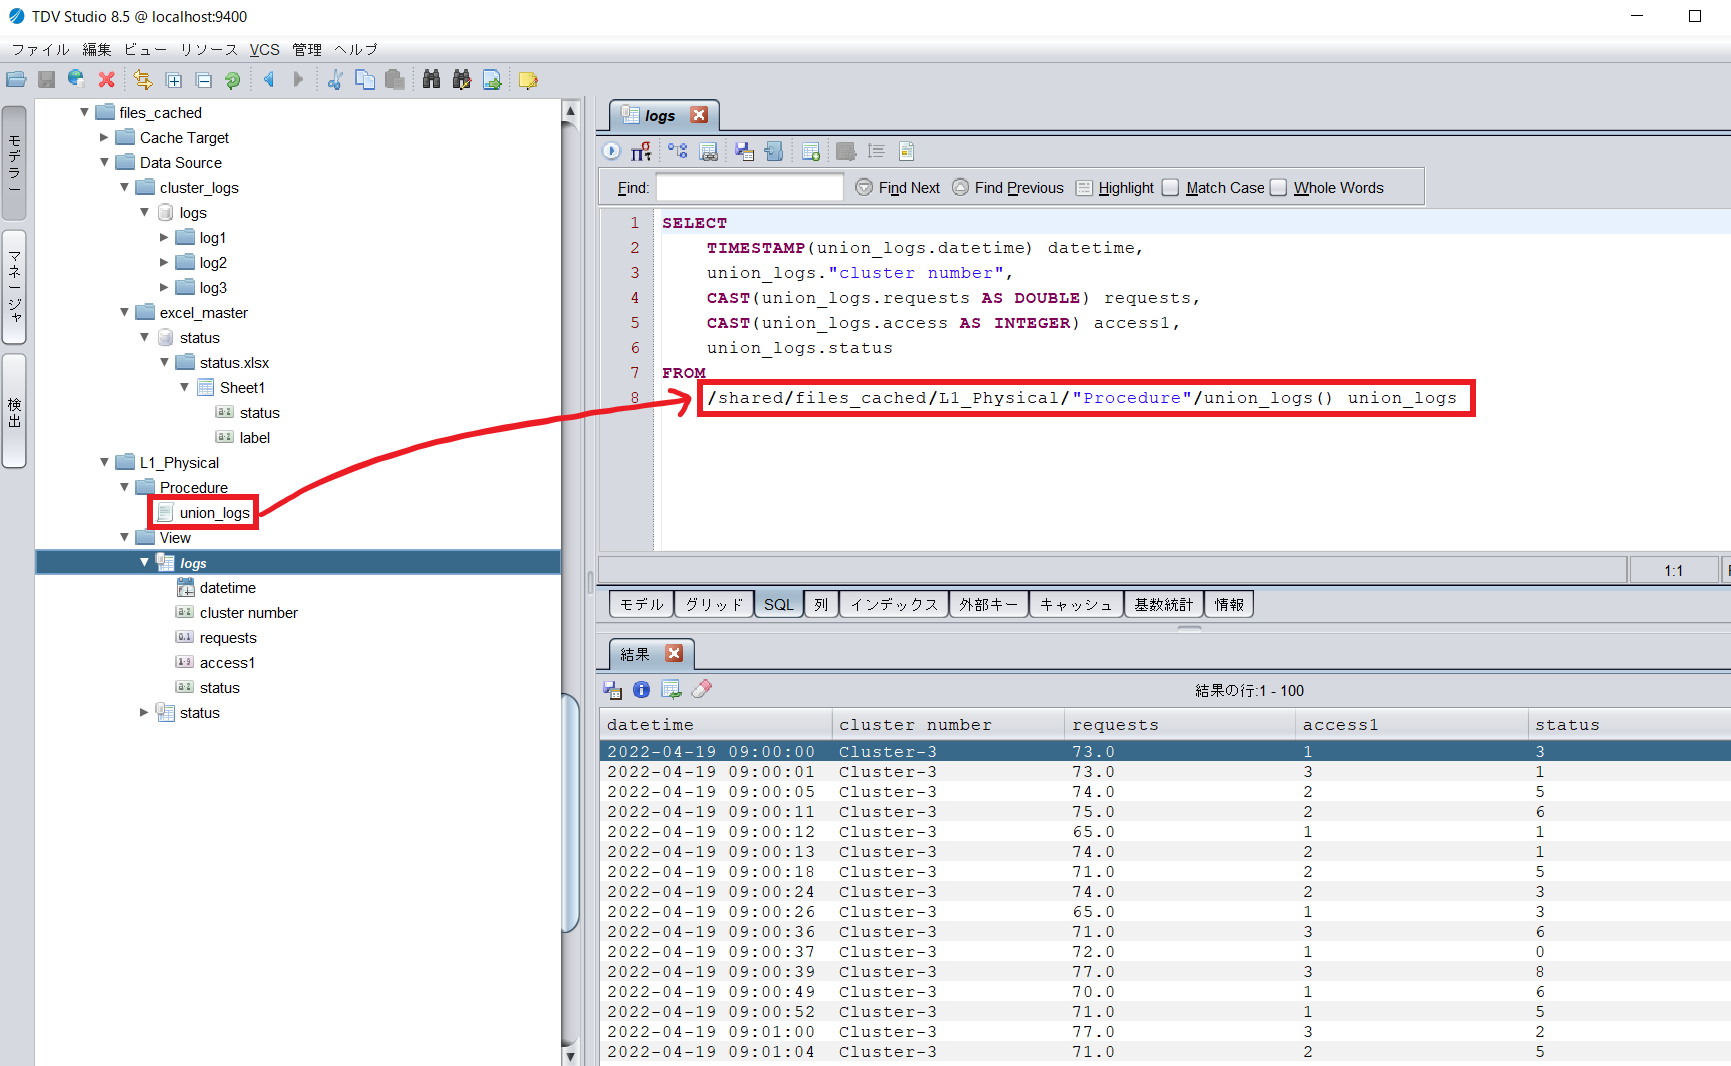Click the table with green plus icon

pyautogui.click(x=811, y=151)
